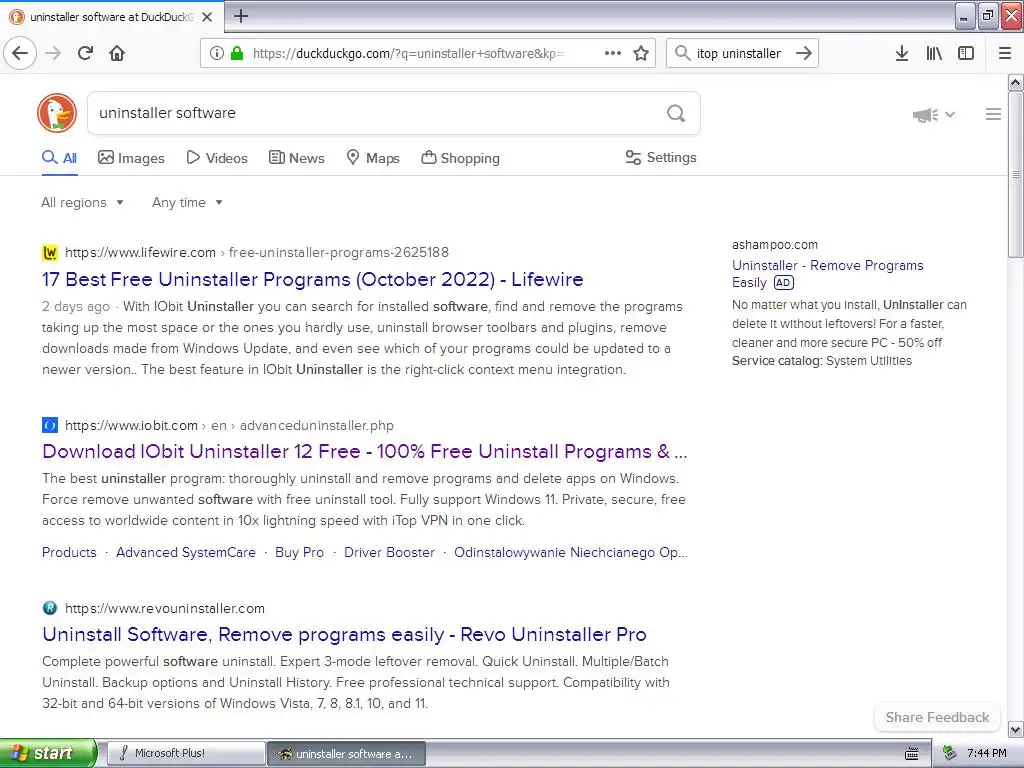Bookmark this page with the star icon
1024x768 pixels.
point(641,53)
